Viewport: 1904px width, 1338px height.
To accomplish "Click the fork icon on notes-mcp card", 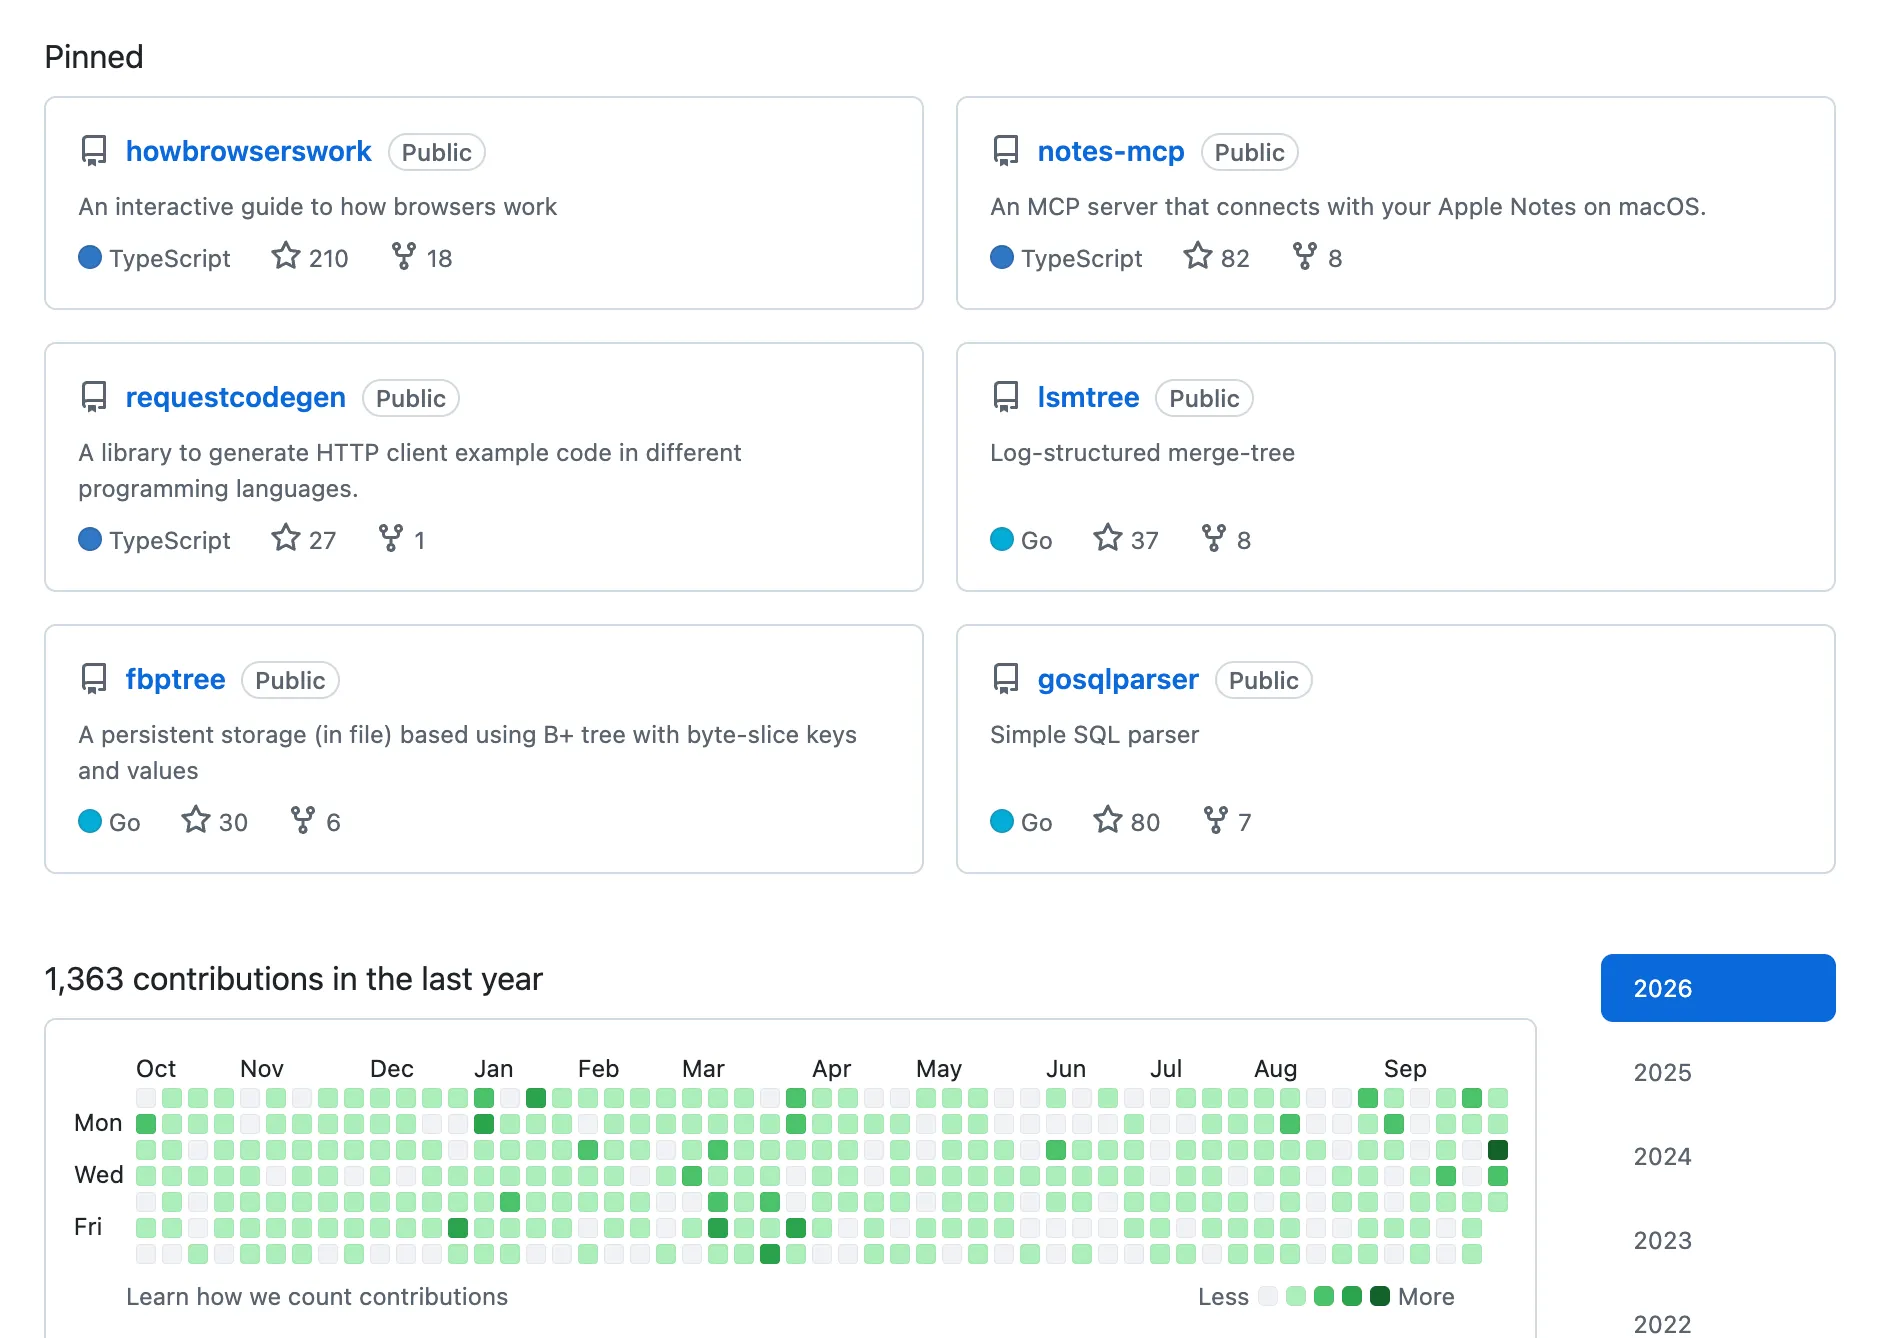I will 1305,256.
